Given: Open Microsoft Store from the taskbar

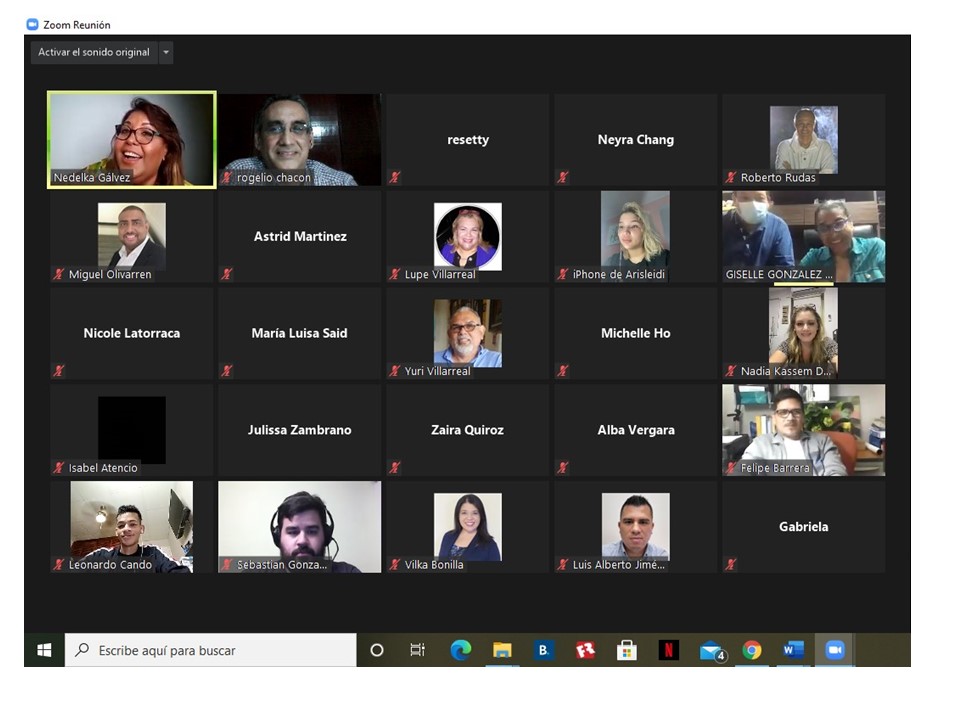Looking at the screenshot, I should click(x=627, y=650).
